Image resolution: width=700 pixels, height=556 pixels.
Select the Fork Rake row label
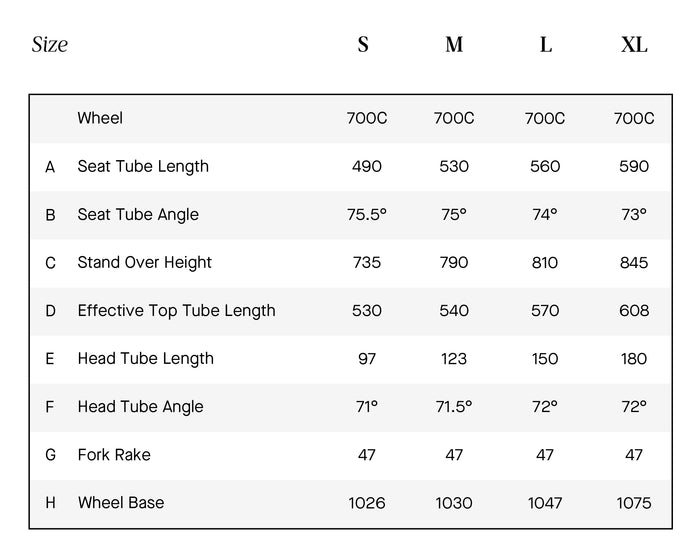[x=115, y=454]
